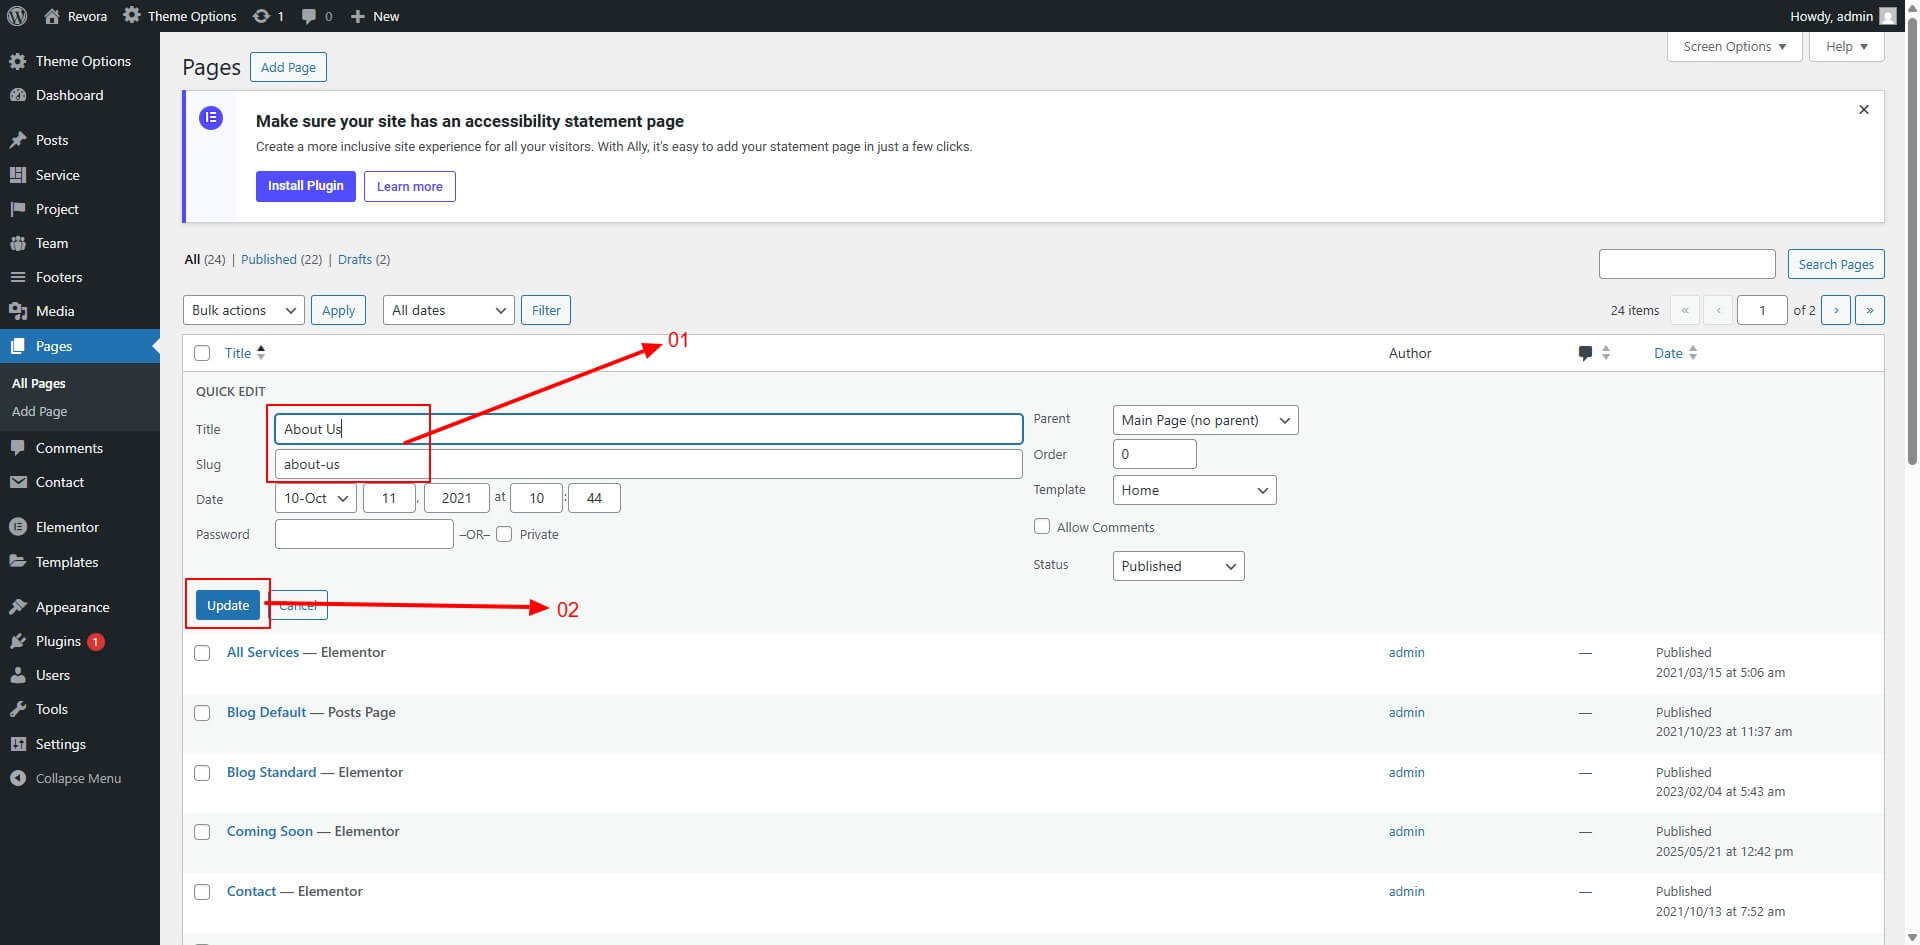
Task: Click the Project flag icon
Action: click(17, 209)
